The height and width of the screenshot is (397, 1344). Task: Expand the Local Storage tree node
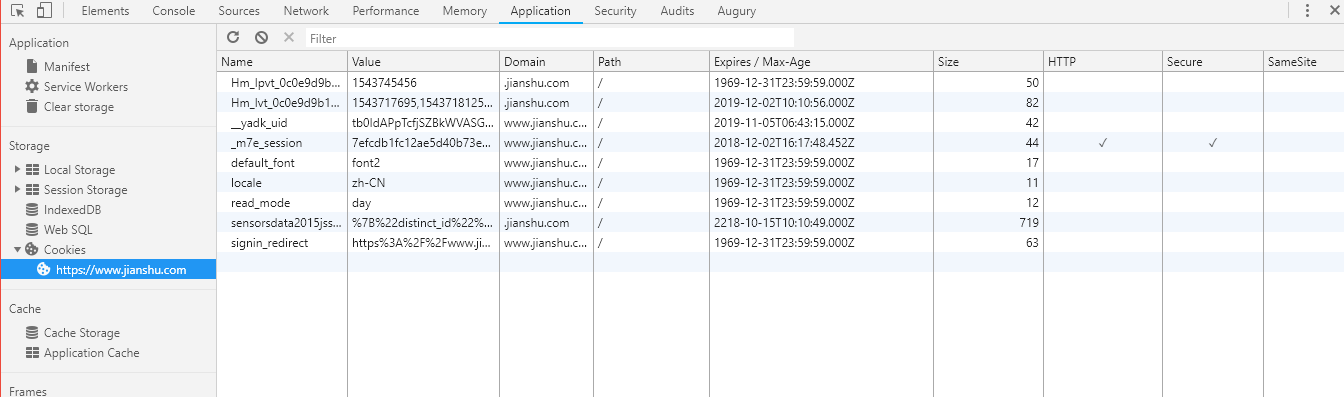pyautogui.click(x=18, y=170)
